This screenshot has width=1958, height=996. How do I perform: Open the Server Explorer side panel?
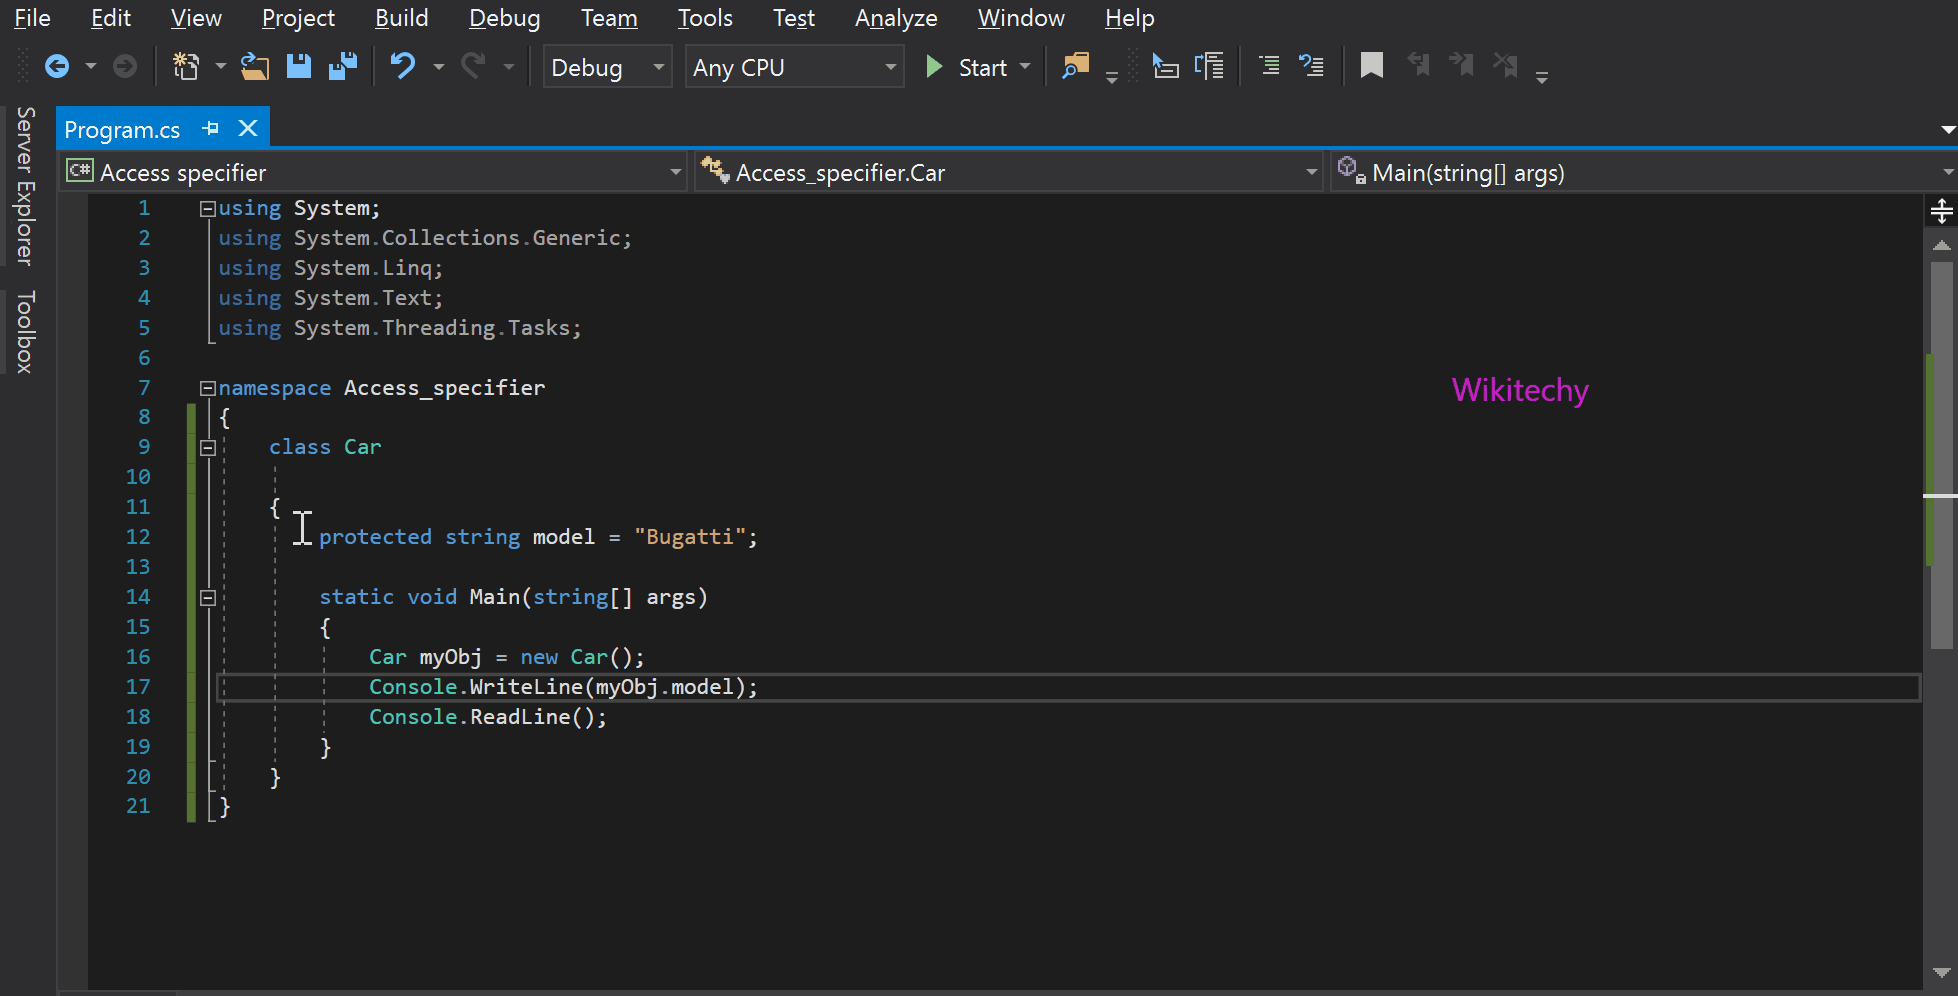25,186
